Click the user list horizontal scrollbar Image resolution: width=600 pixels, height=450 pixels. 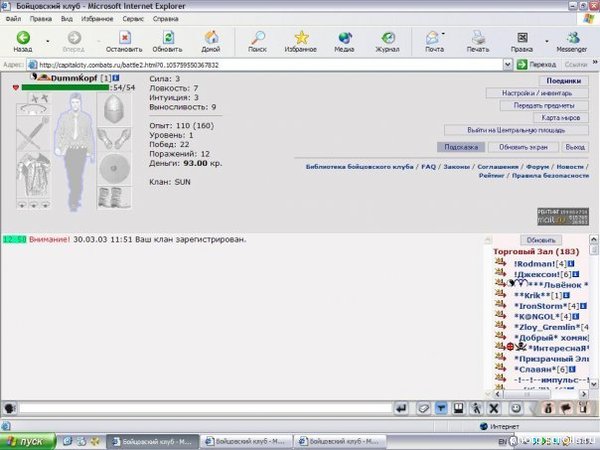[x=541, y=394]
